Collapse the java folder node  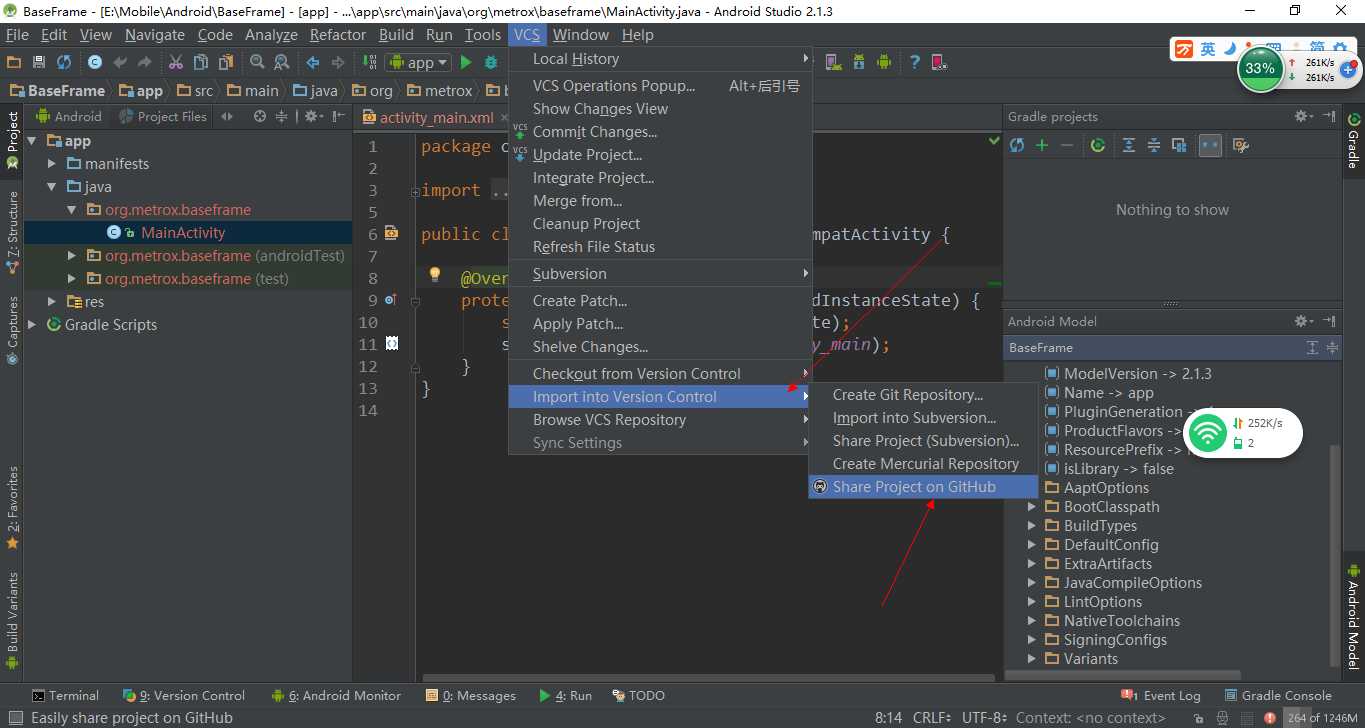pyautogui.click(x=52, y=186)
